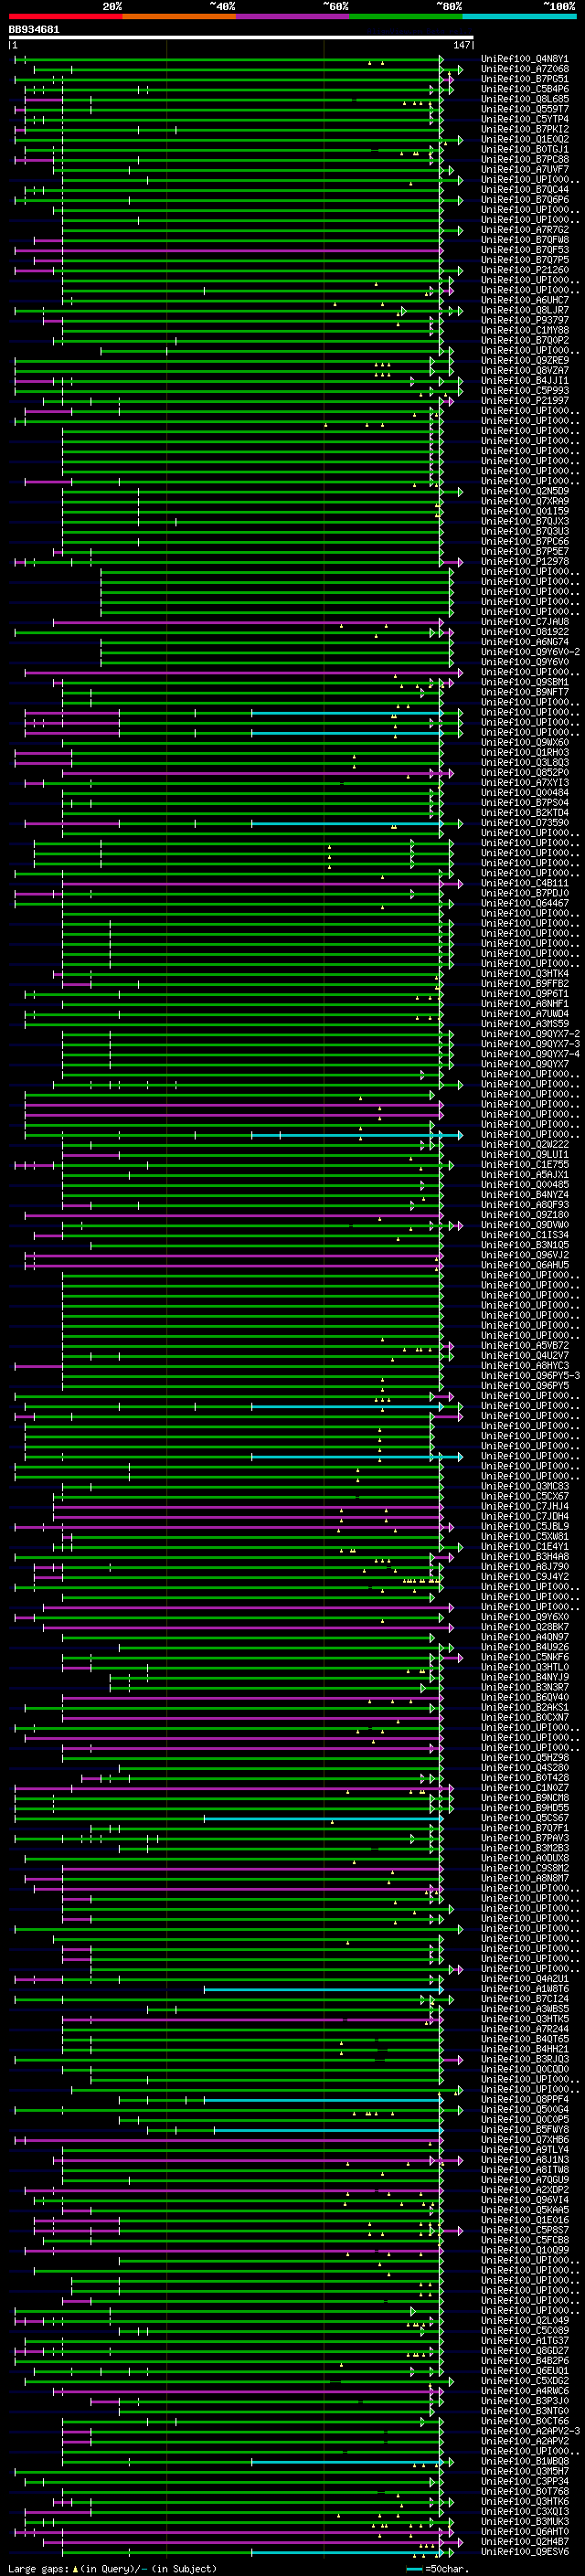Select the UniRef100_B3MUK3 label
The image size is (585, 2576).
point(524,2521)
